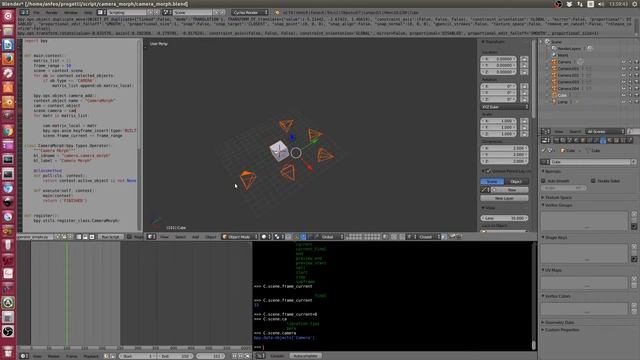Expand the Texture Space panel
The image size is (640, 360).
pos(557,197)
